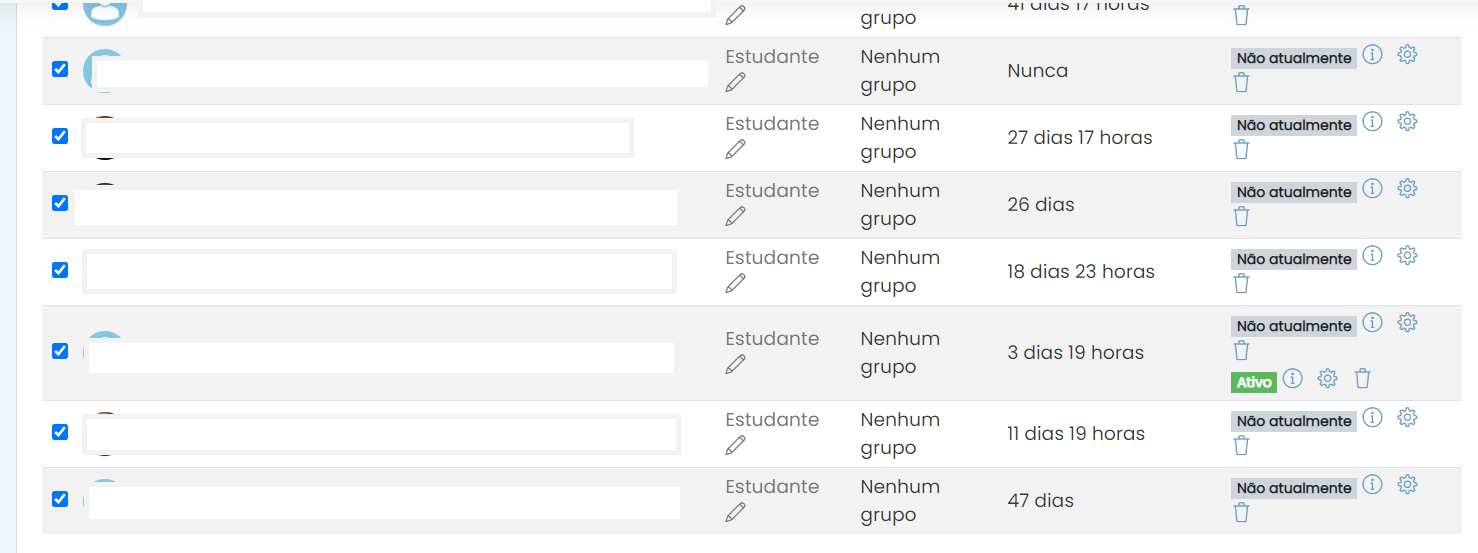Click trash icon beside the Ativo badge
Image resolution: width=1478 pixels, height=553 pixels.
1362,378
